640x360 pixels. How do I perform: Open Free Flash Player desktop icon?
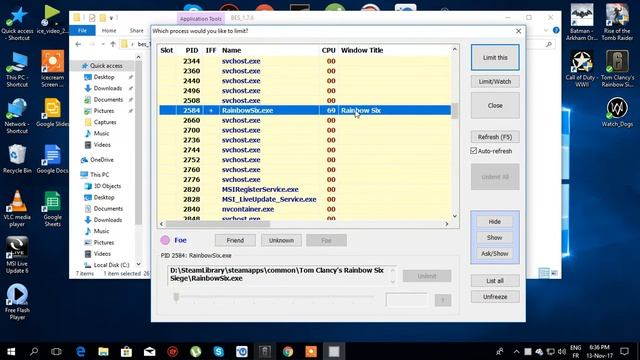coord(17,301)
